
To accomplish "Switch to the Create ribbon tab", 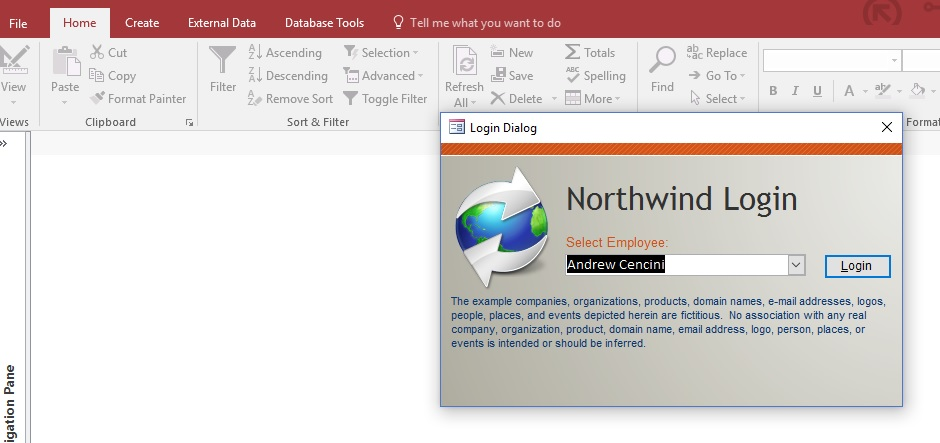I will pos(142,23).
